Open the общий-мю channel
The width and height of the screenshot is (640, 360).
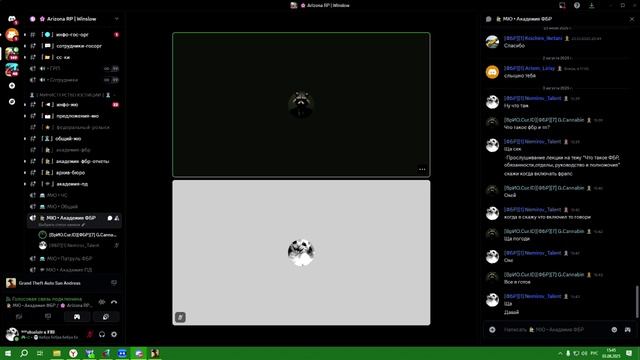(73, 139)
